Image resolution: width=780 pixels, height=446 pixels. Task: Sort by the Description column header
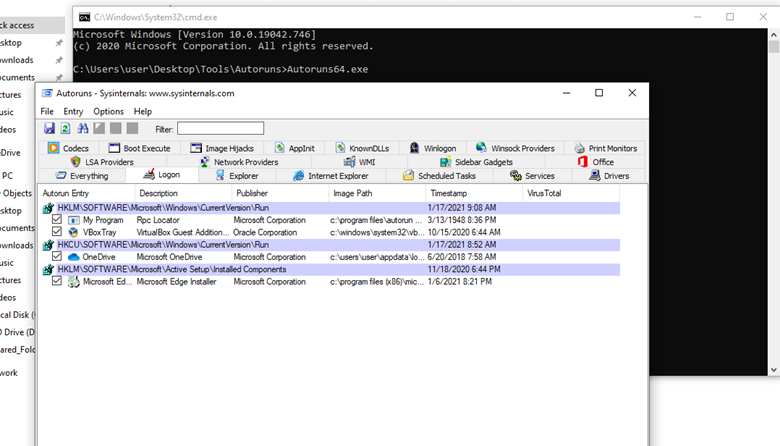coord(183,193)
